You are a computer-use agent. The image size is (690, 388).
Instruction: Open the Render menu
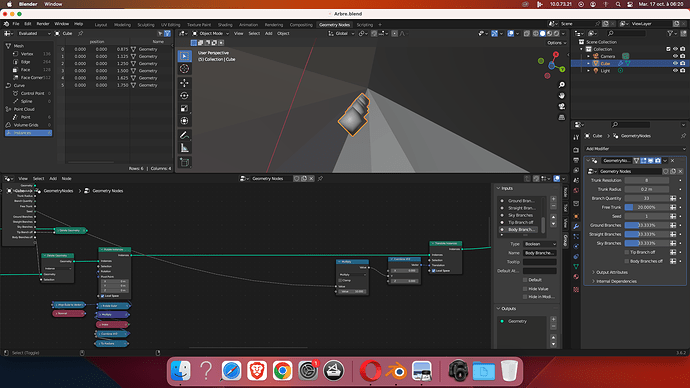tap(43, 24)
